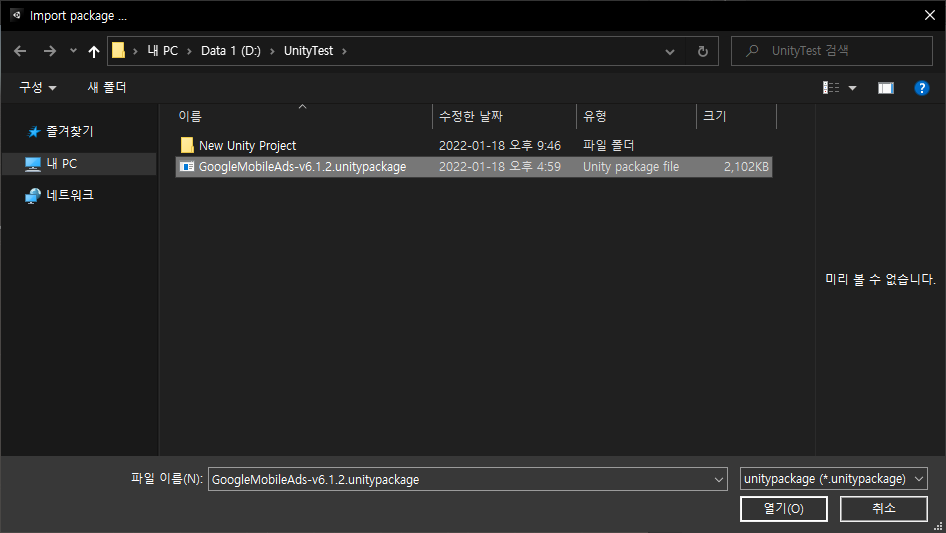Click the 네트워크 network icon
This screenshot has width=946, height=533.
point(33,196)
